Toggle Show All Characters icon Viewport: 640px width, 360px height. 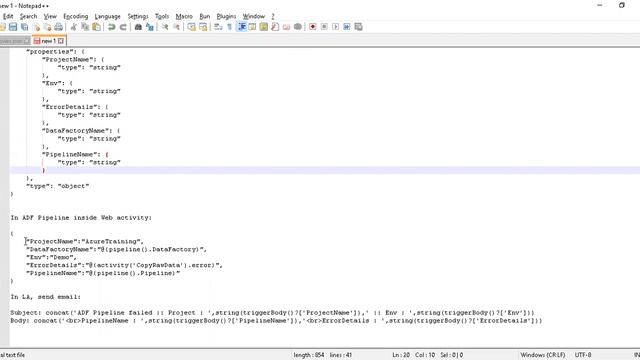coord(229,27)
